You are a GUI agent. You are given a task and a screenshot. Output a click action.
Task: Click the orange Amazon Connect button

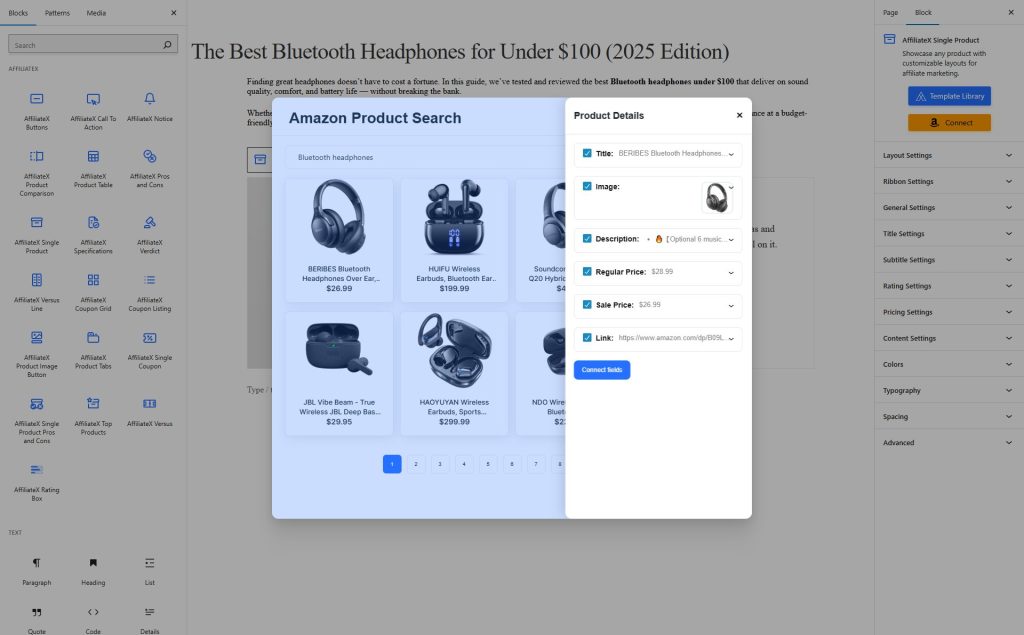pos(949,123)
